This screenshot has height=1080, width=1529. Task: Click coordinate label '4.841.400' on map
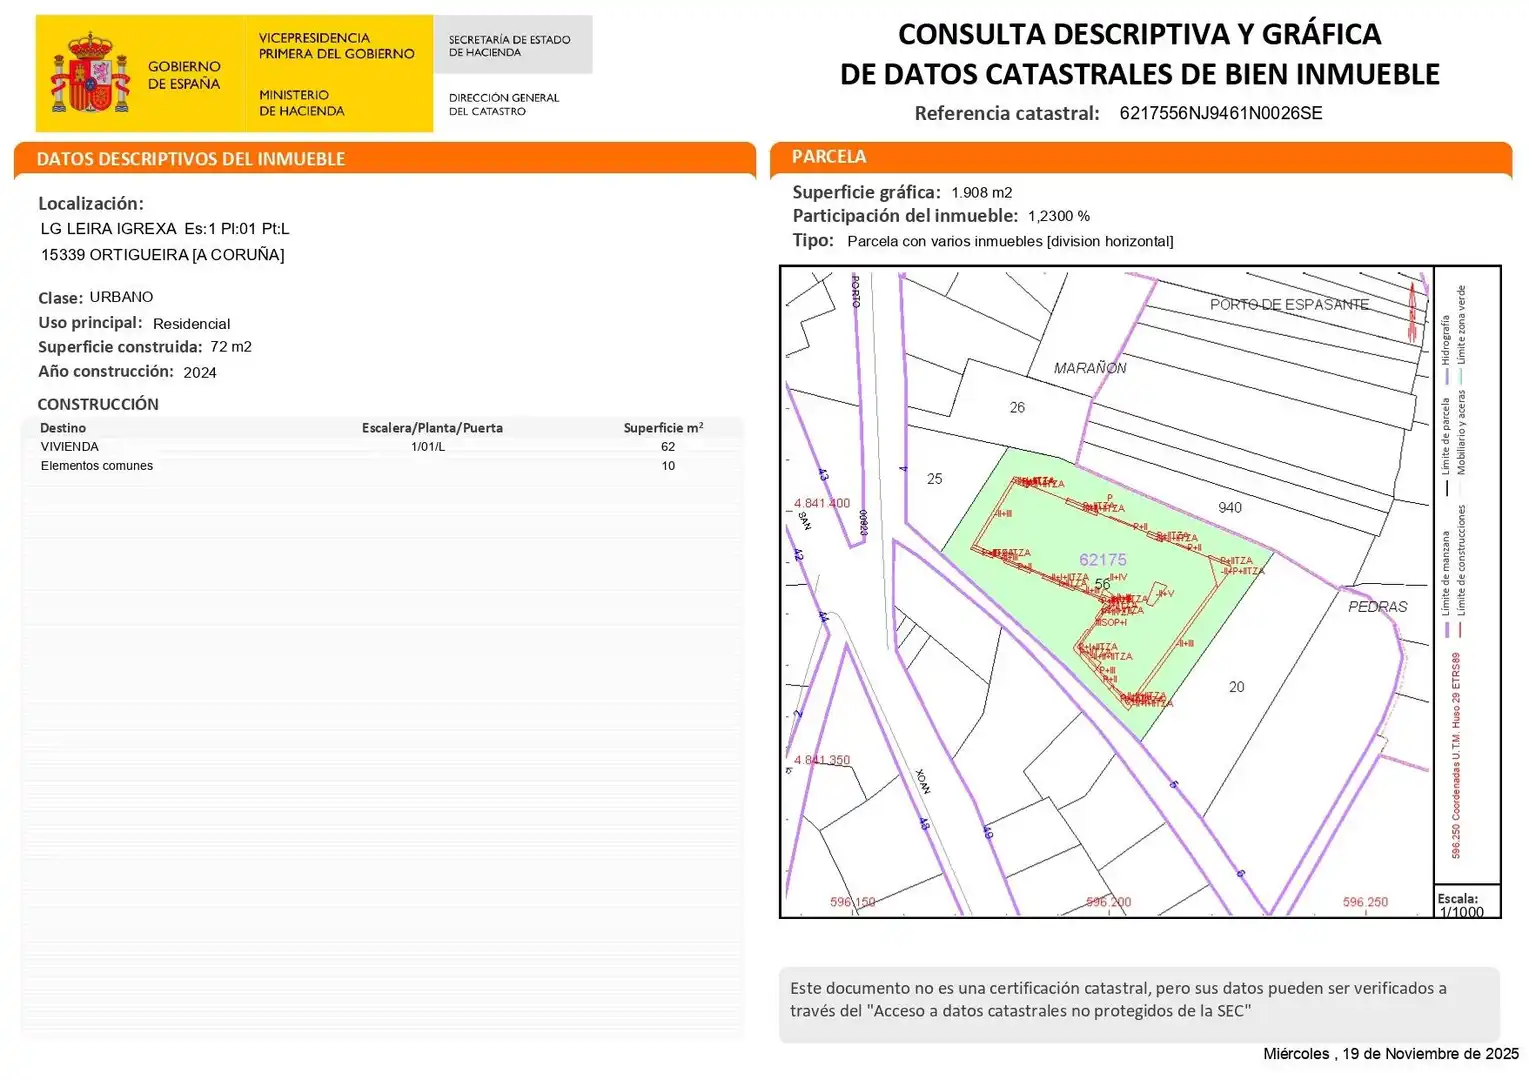coord(822,504)
